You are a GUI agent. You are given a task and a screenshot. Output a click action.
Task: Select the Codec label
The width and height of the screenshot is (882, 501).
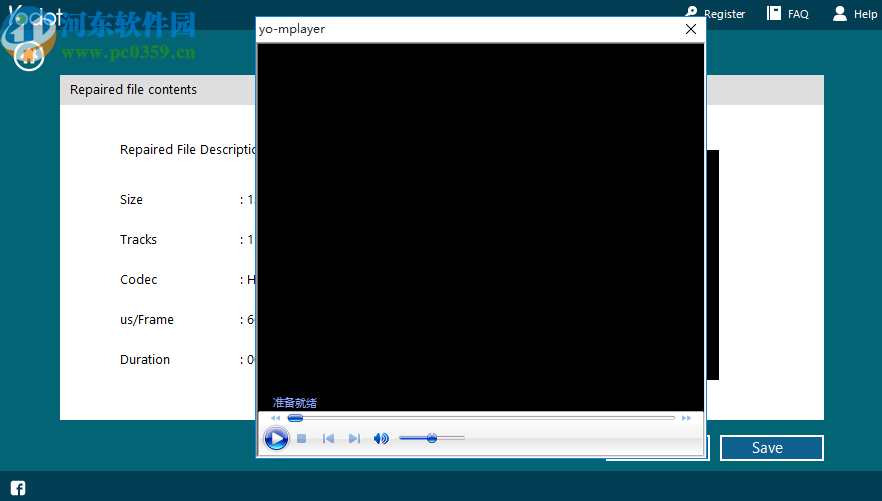pyautogui.click(x=138, y=279)
